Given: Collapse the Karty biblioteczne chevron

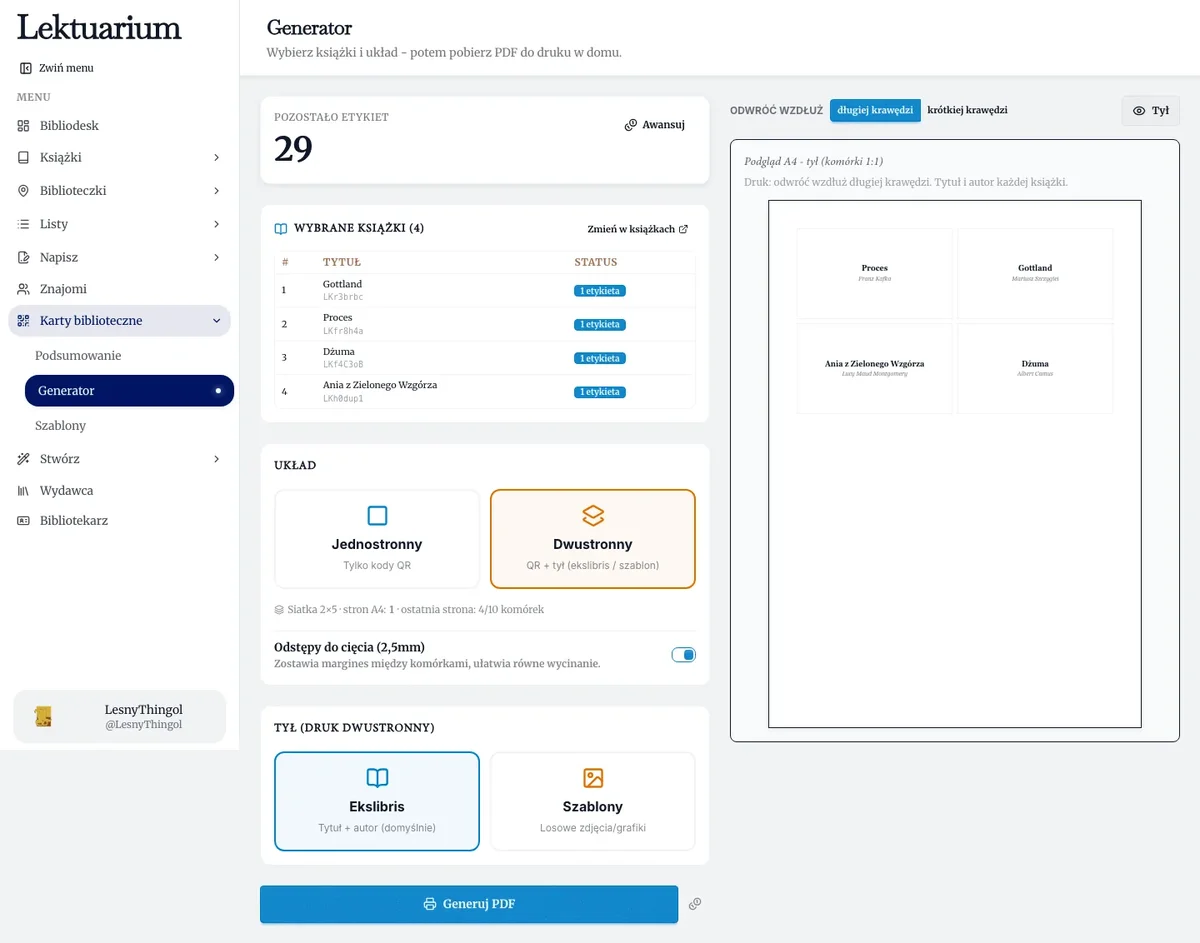Looking at the screenshot, I should tap(217, 321).
